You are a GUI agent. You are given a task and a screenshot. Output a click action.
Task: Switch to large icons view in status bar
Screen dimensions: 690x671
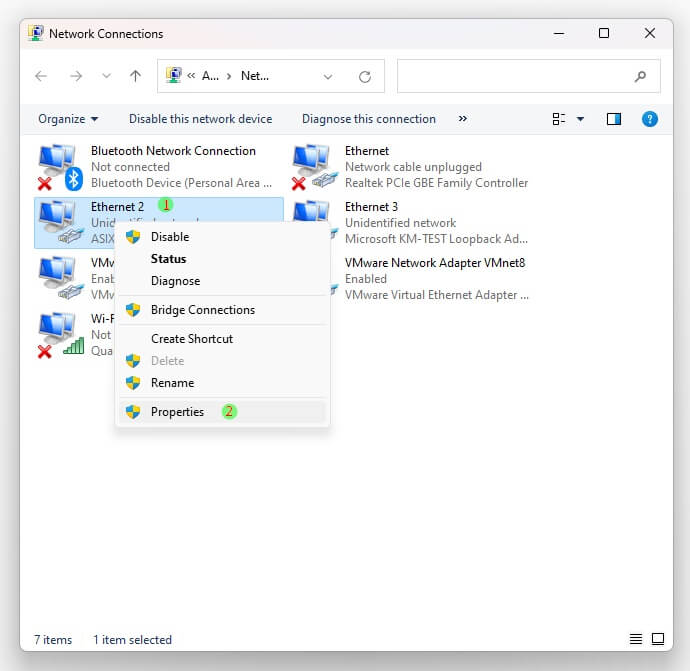[658, 639]
